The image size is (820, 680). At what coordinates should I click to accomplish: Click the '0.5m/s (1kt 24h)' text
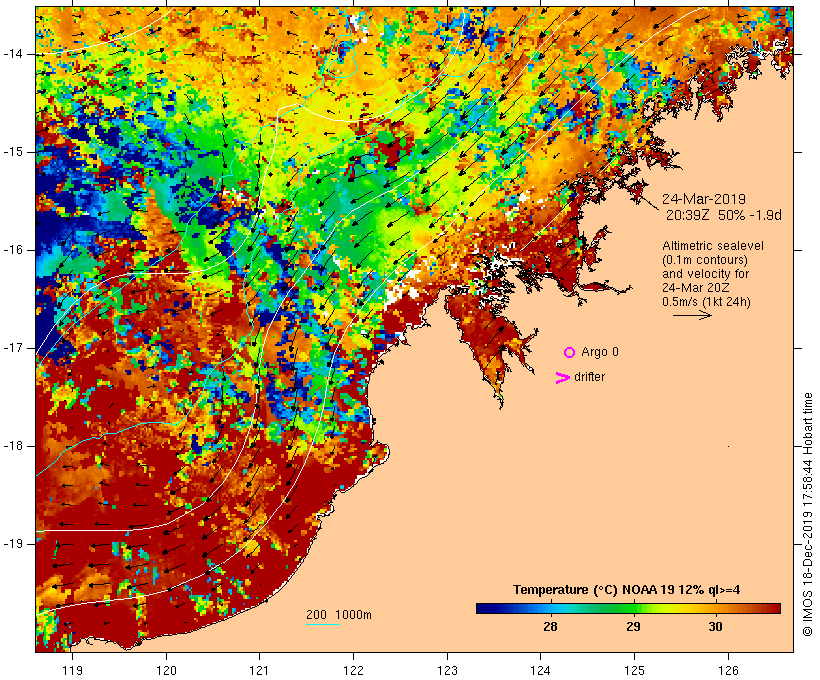click(x=706, y=302)
